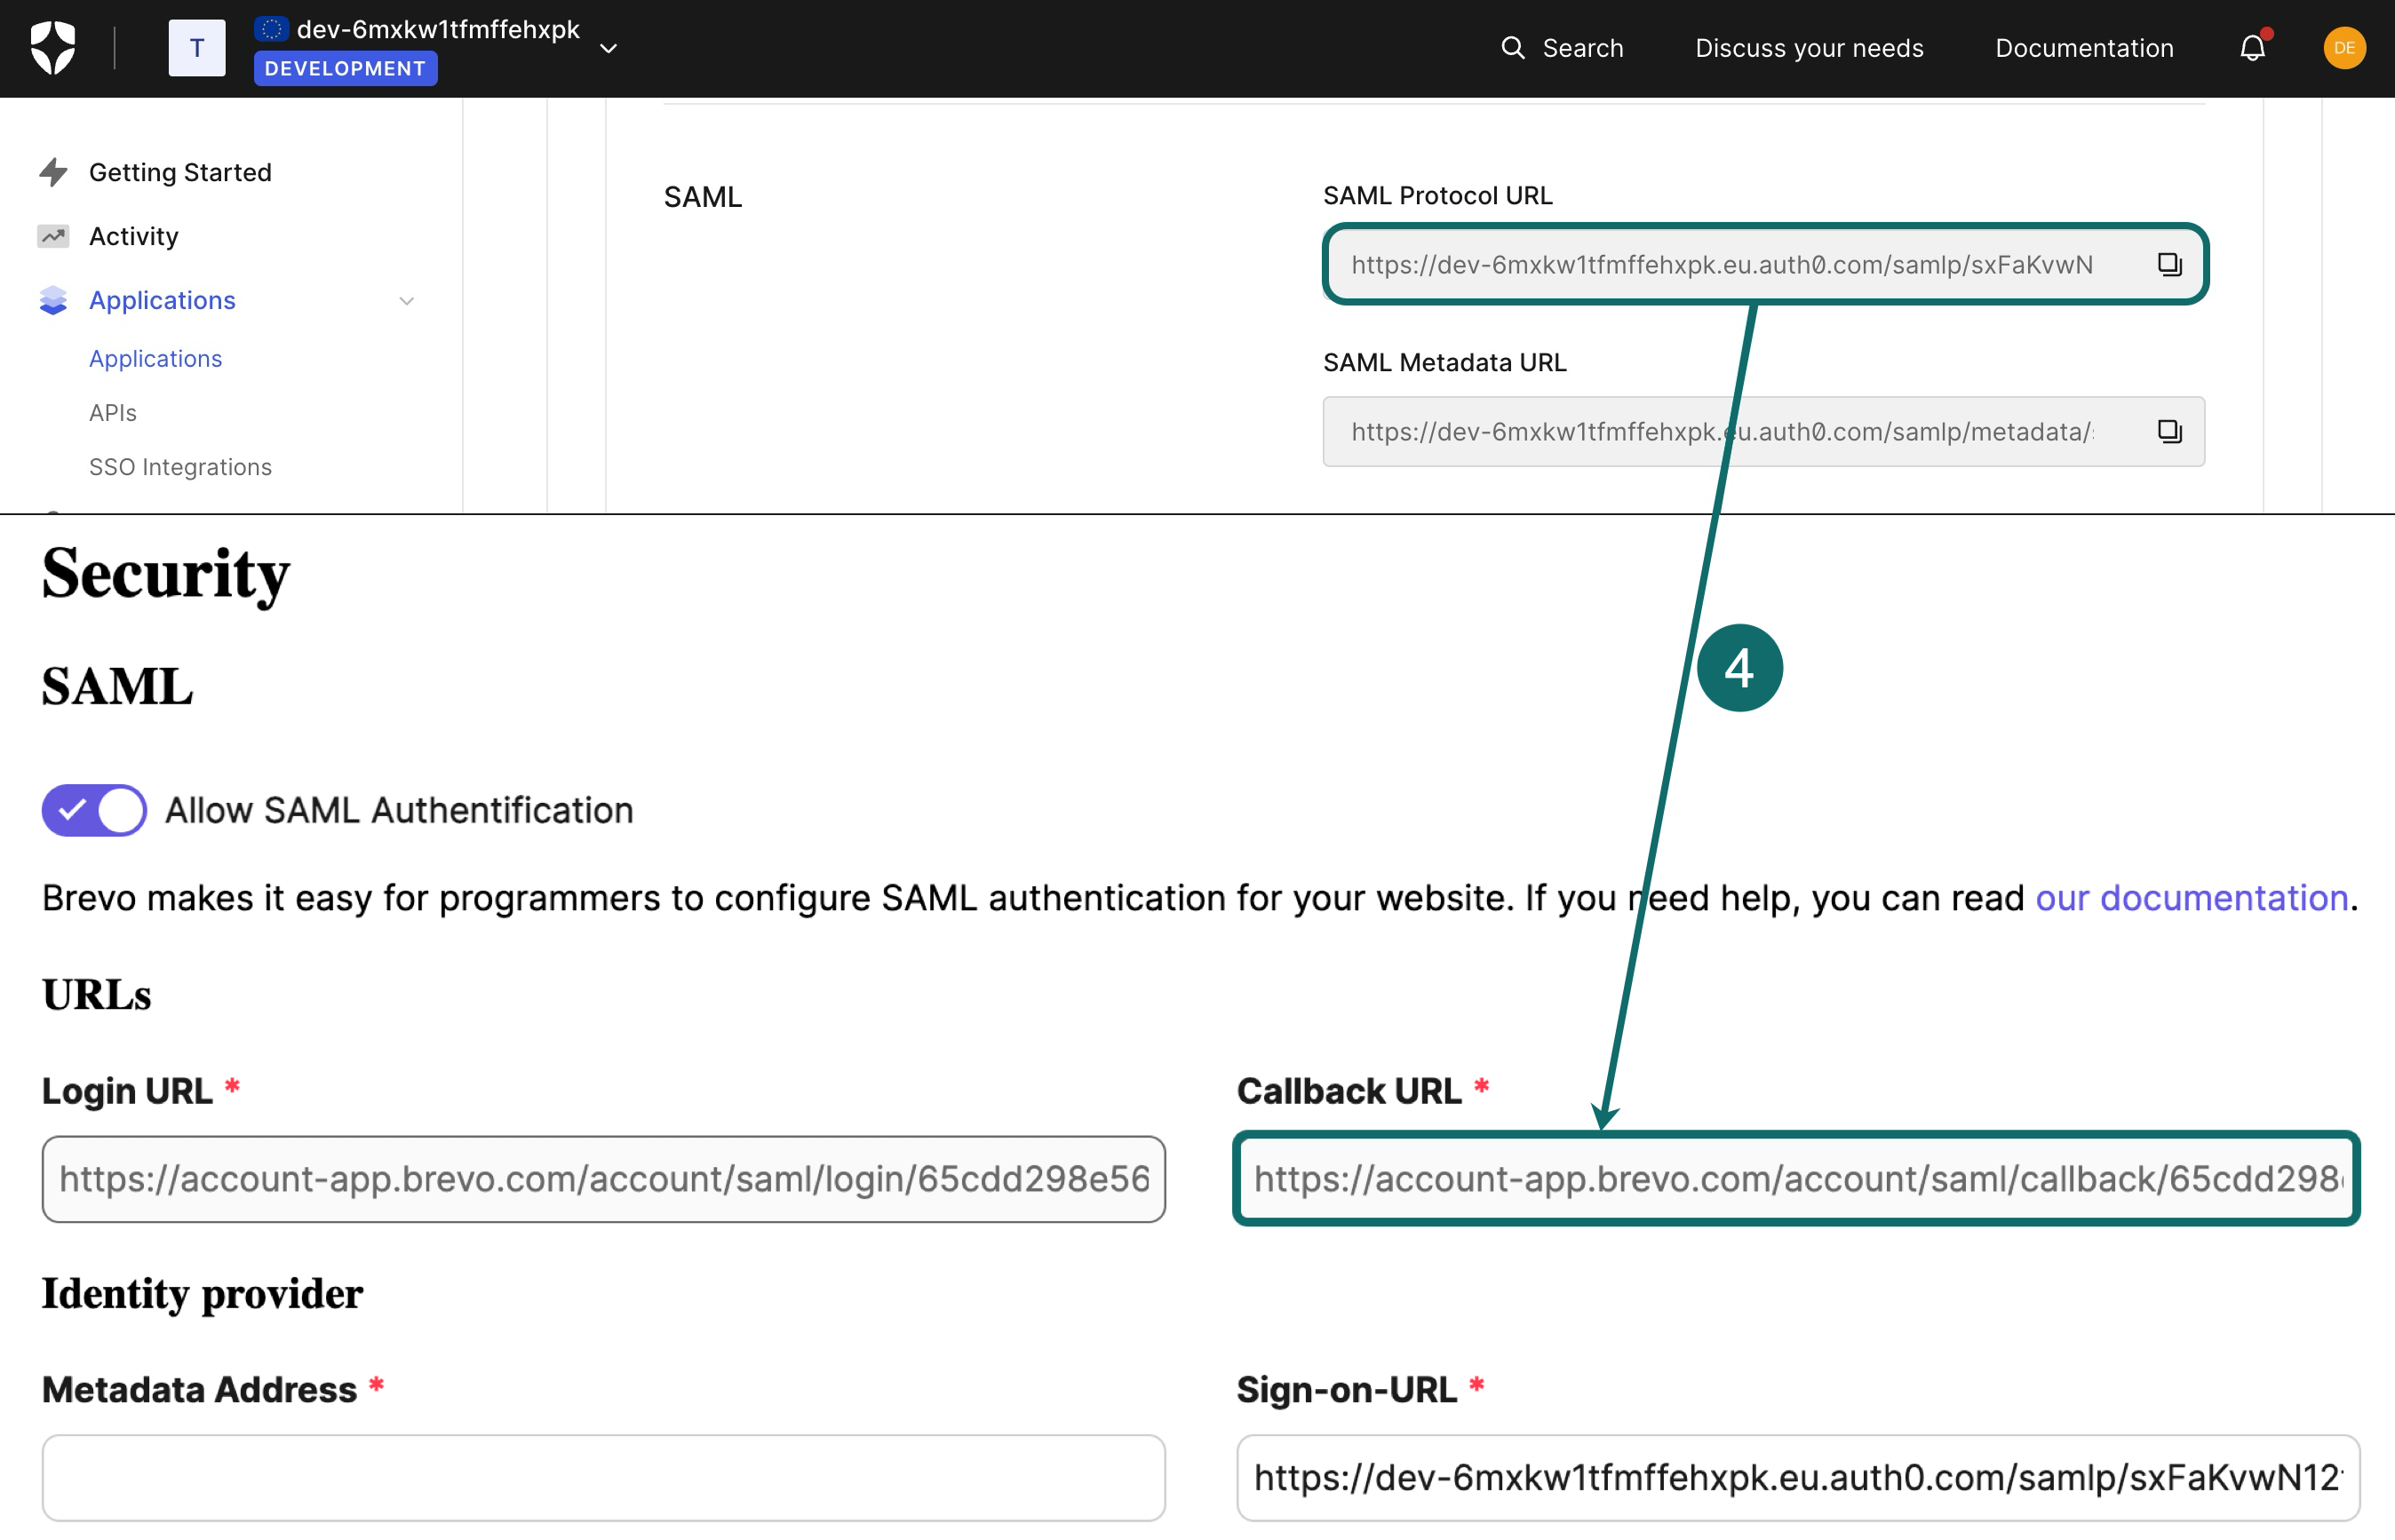2395x1540 pixels.
Task: Collapse the Applications section in sidebar
Action: 406,300
